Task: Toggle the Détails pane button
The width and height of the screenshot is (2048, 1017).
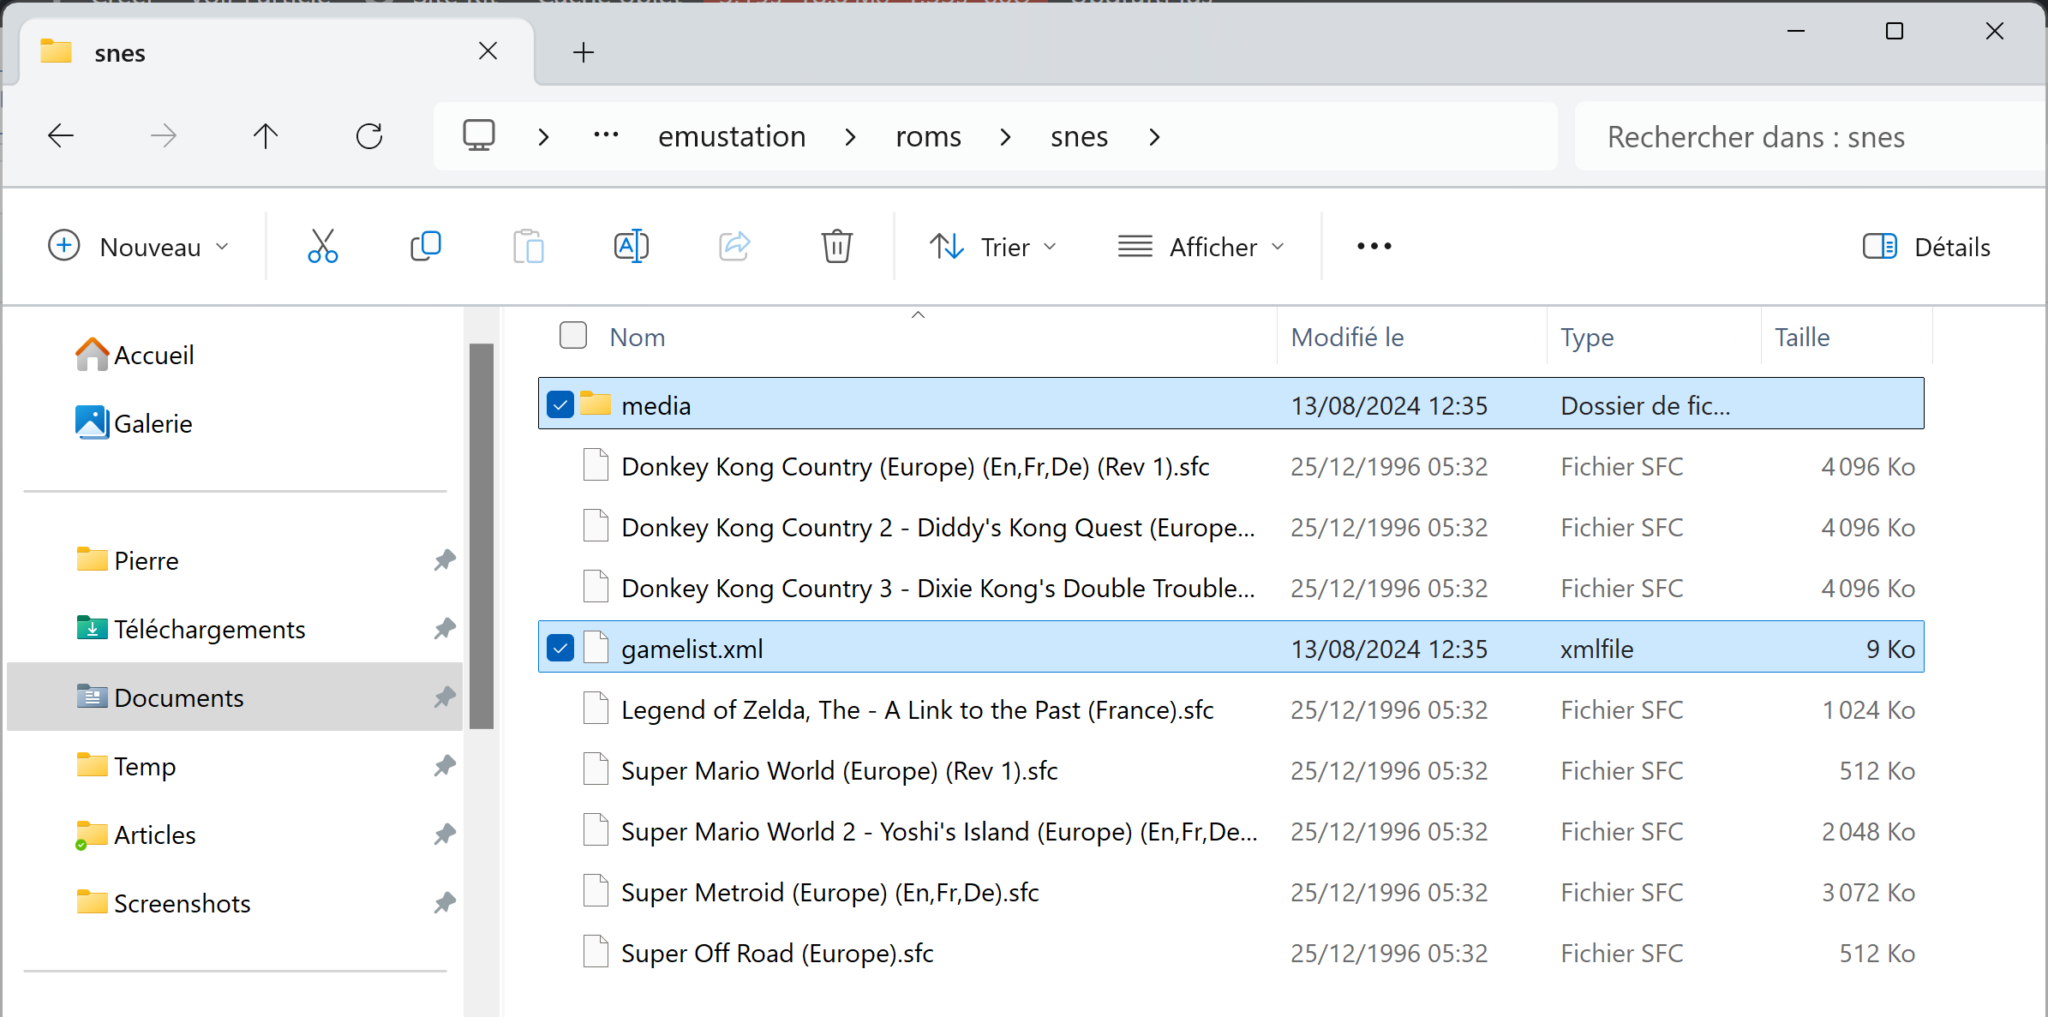Action: point(1926,246)
